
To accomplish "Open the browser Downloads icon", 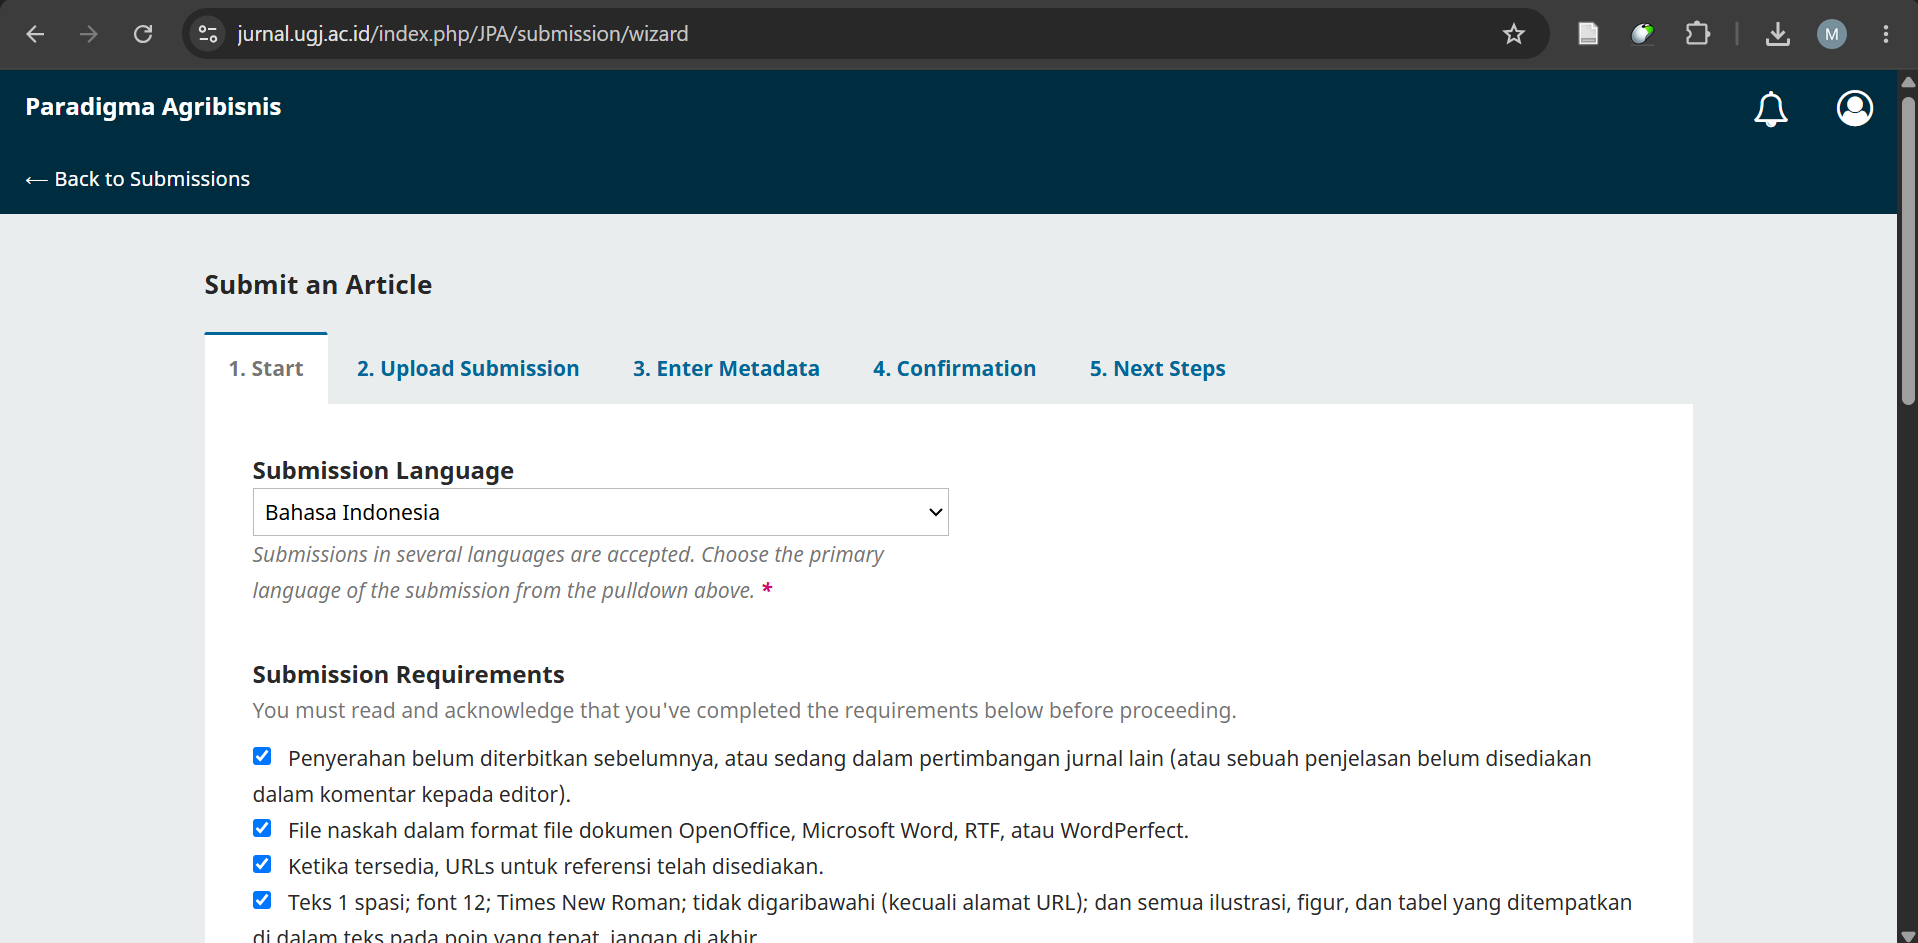I will (x=1778, y=34).
